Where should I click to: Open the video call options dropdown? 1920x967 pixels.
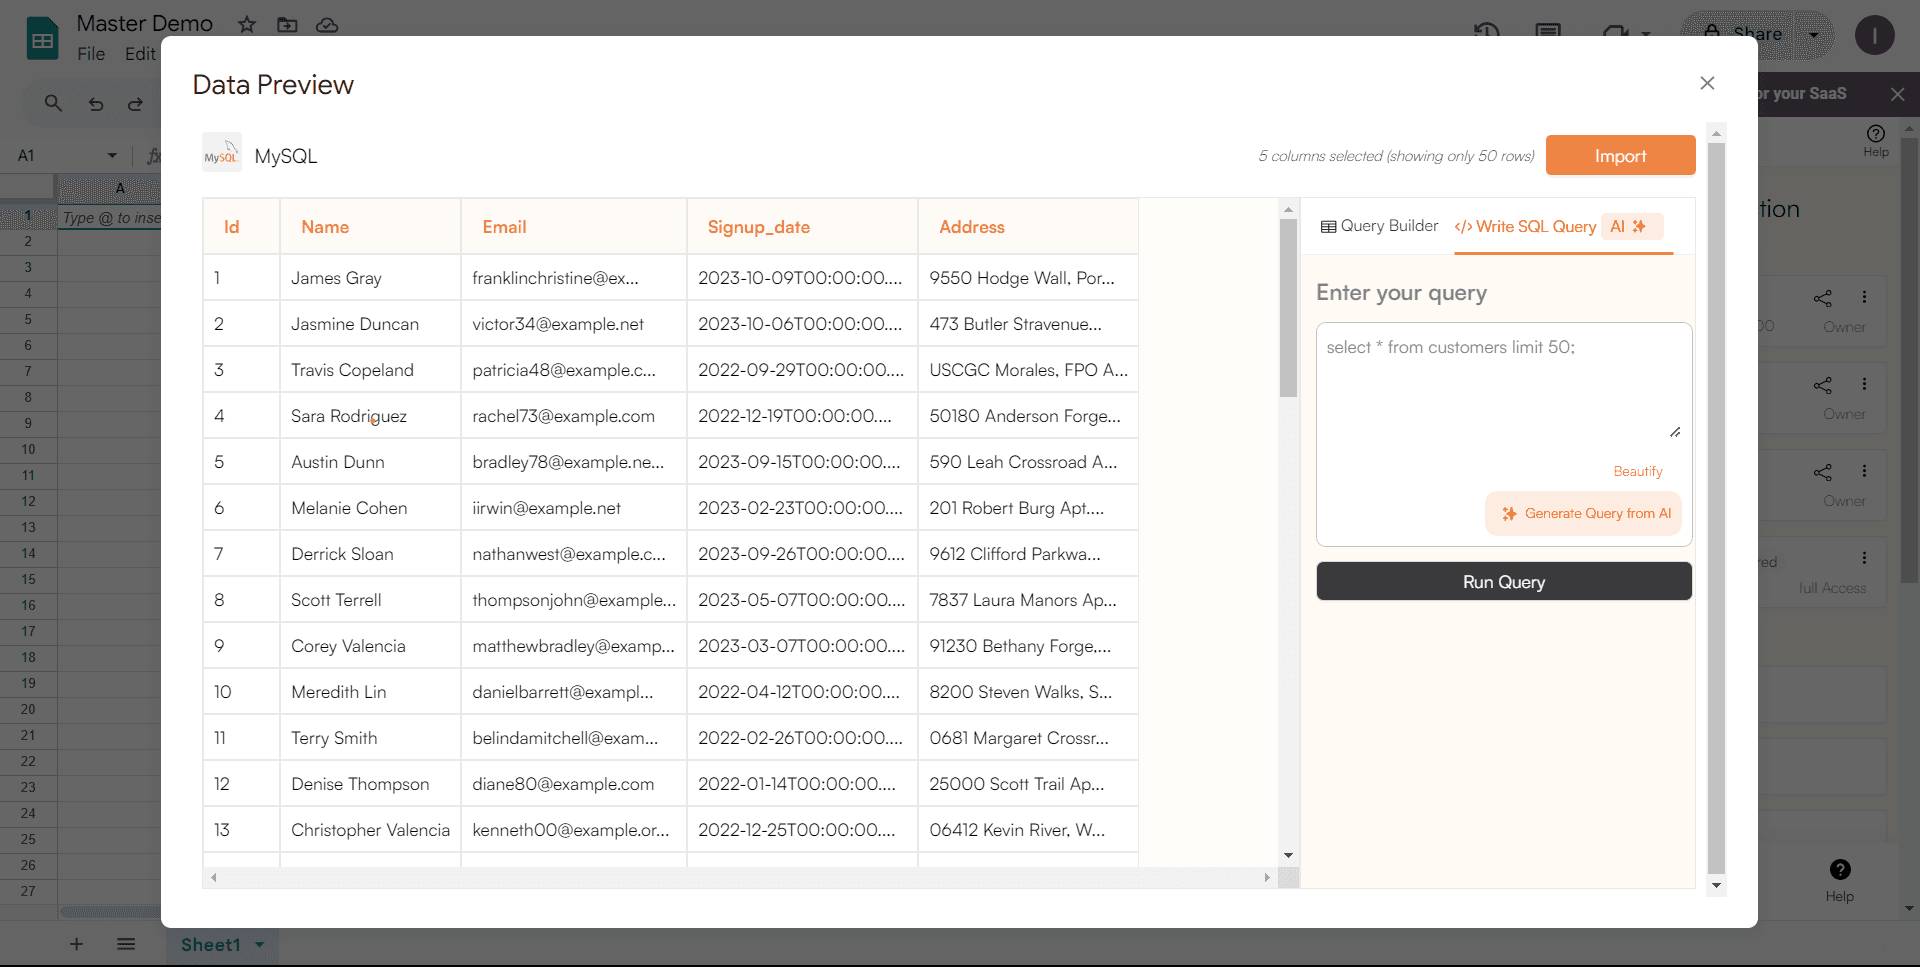coord(1645,34)
